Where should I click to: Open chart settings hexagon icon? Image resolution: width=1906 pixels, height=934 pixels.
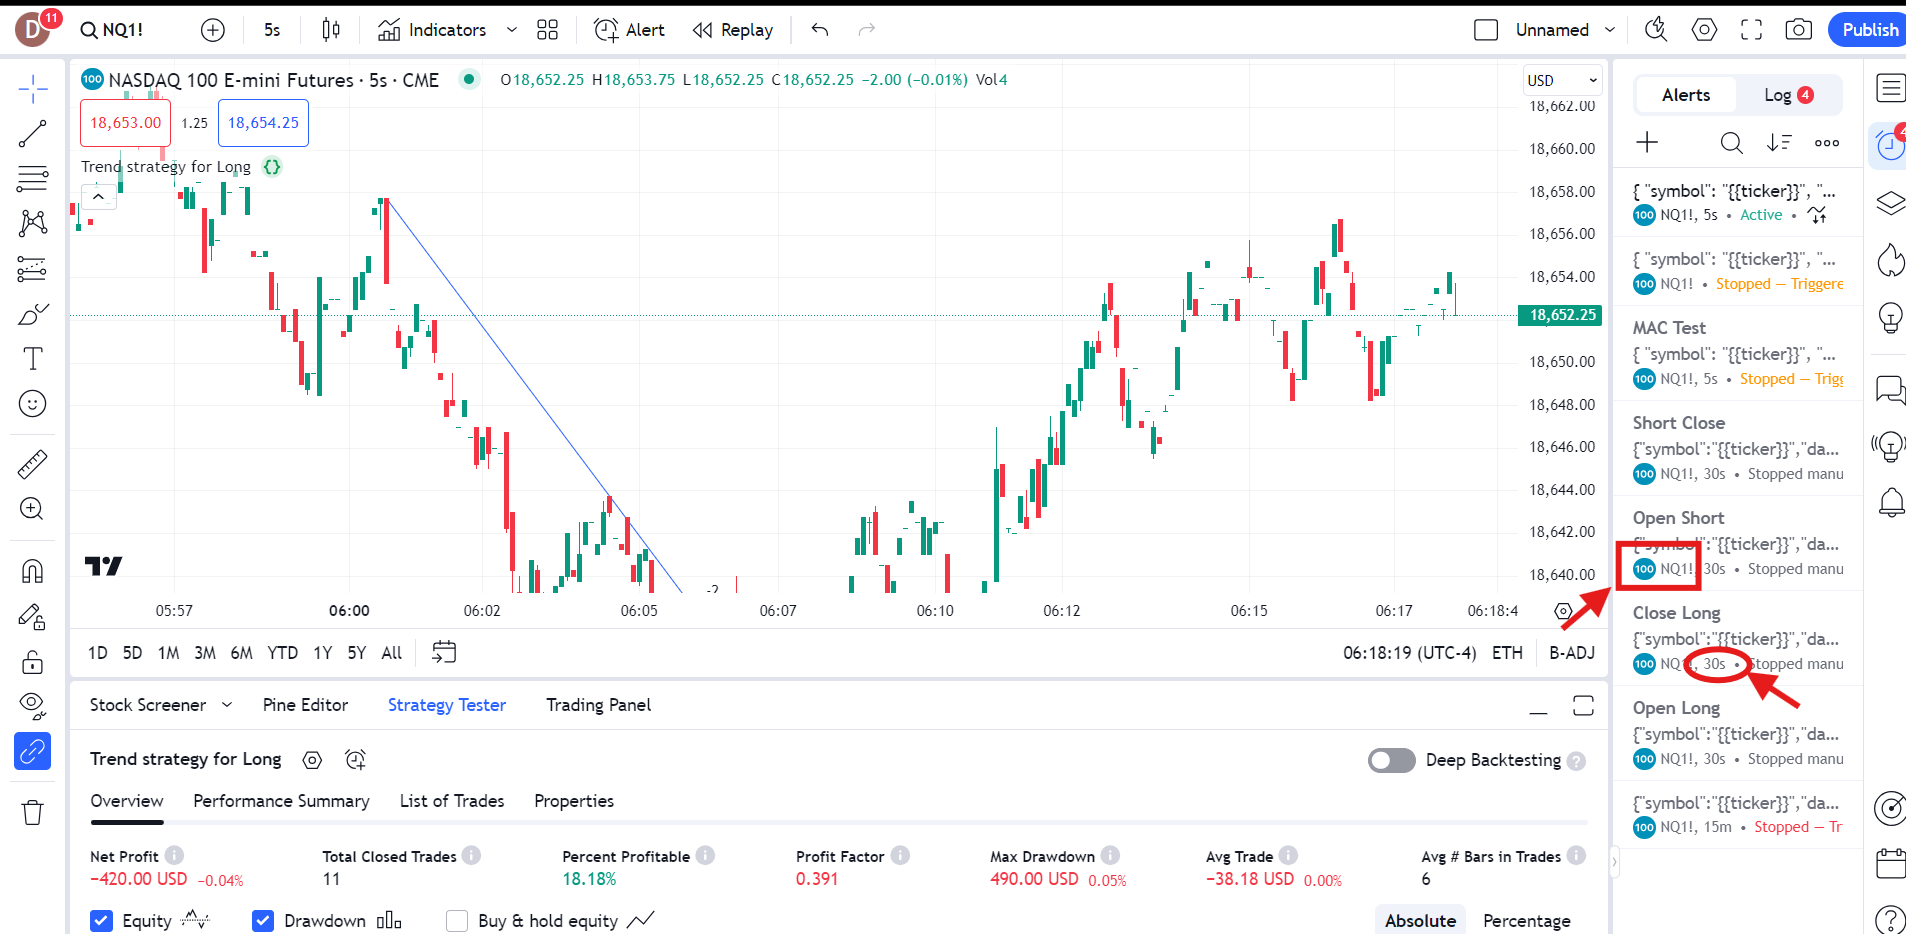click(1704, 30)
